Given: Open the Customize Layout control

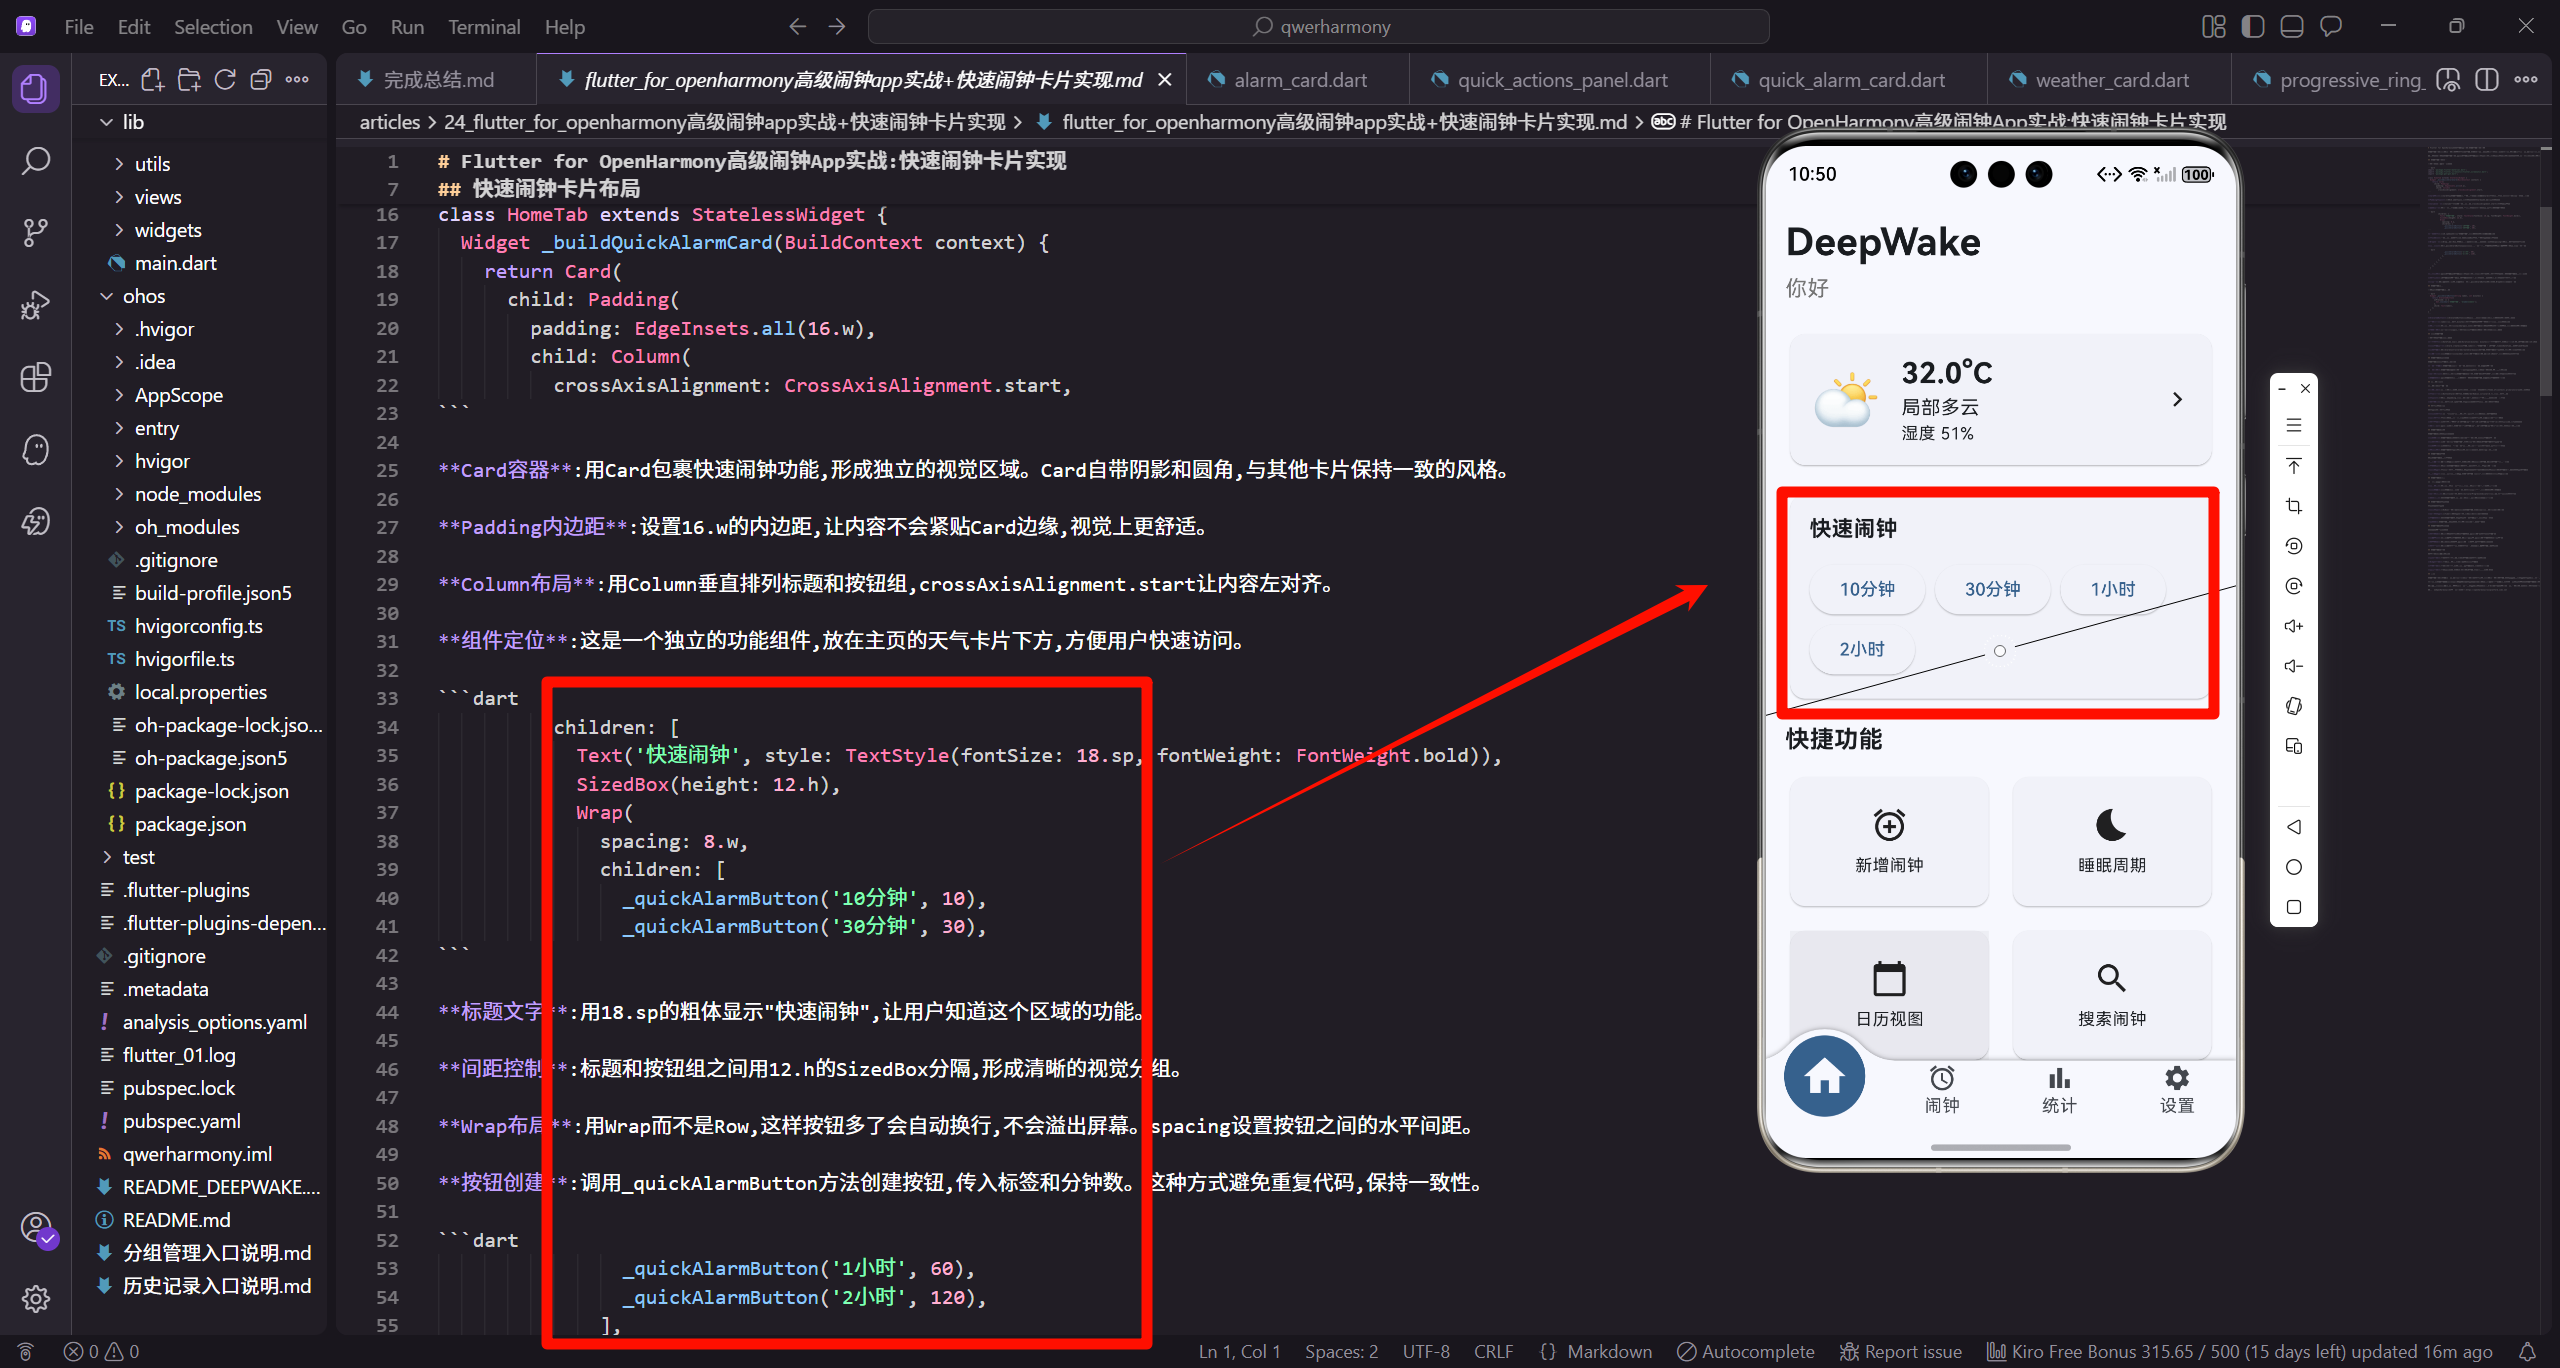Looking at the screenshot, I should point(2214,27).
